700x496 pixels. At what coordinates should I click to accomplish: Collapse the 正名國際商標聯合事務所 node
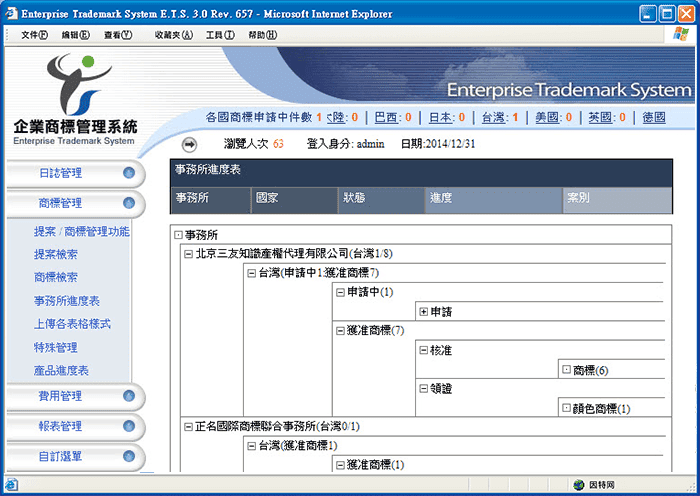coord(188,426)
